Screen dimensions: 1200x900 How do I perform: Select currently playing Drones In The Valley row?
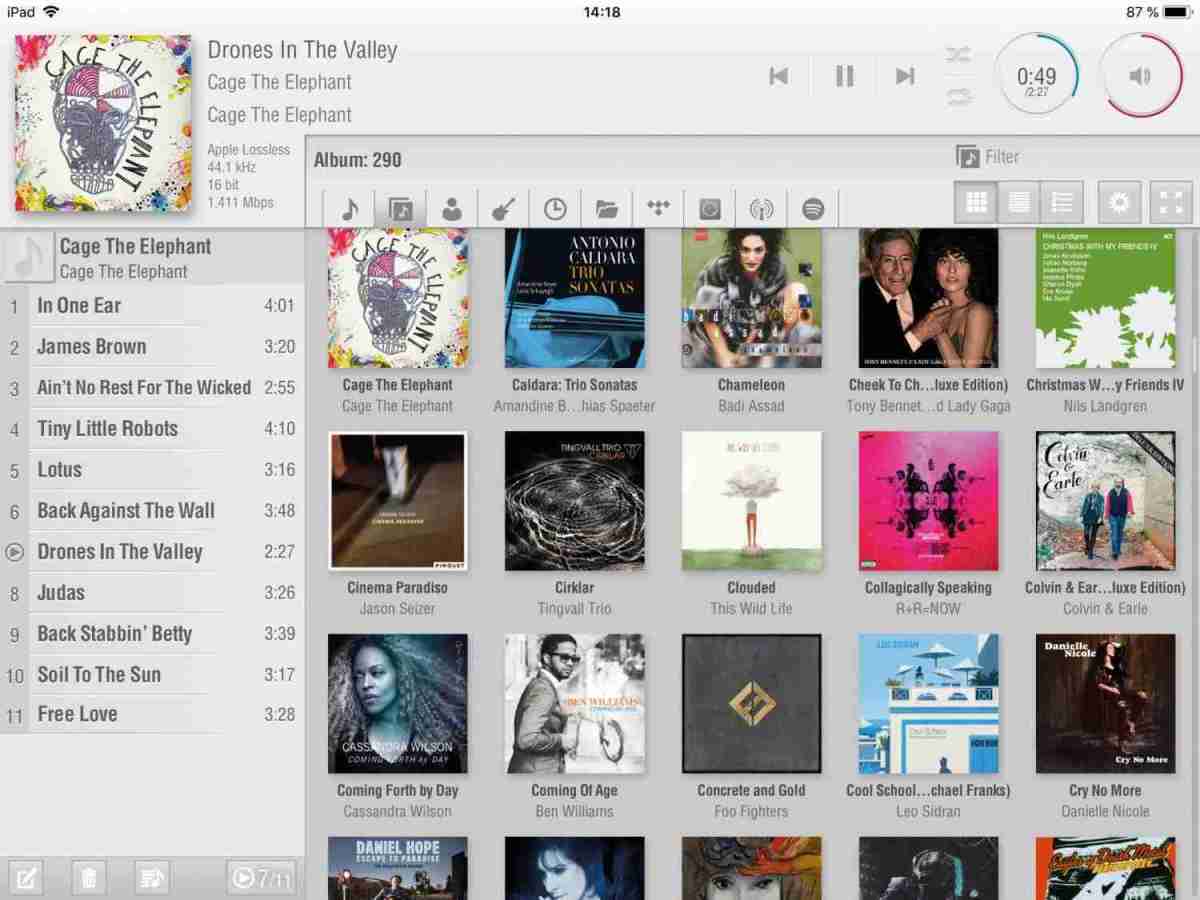(152, 552)
